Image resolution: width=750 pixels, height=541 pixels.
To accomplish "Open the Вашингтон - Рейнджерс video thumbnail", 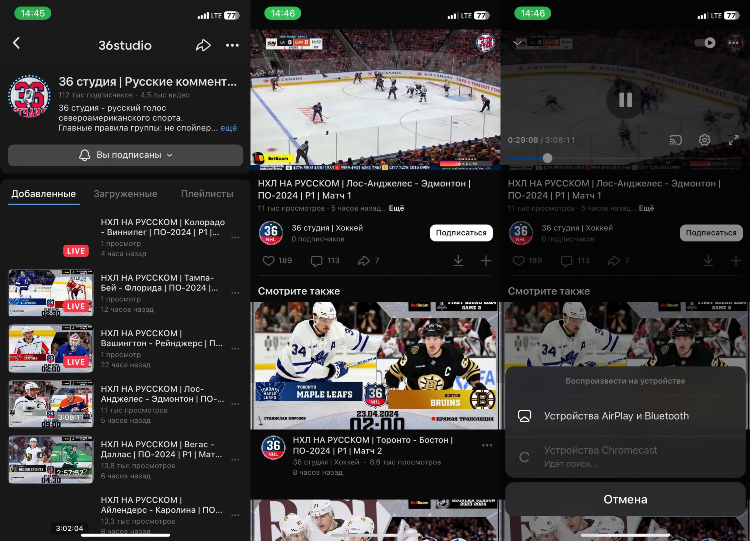I will click(x=51, y=348).
